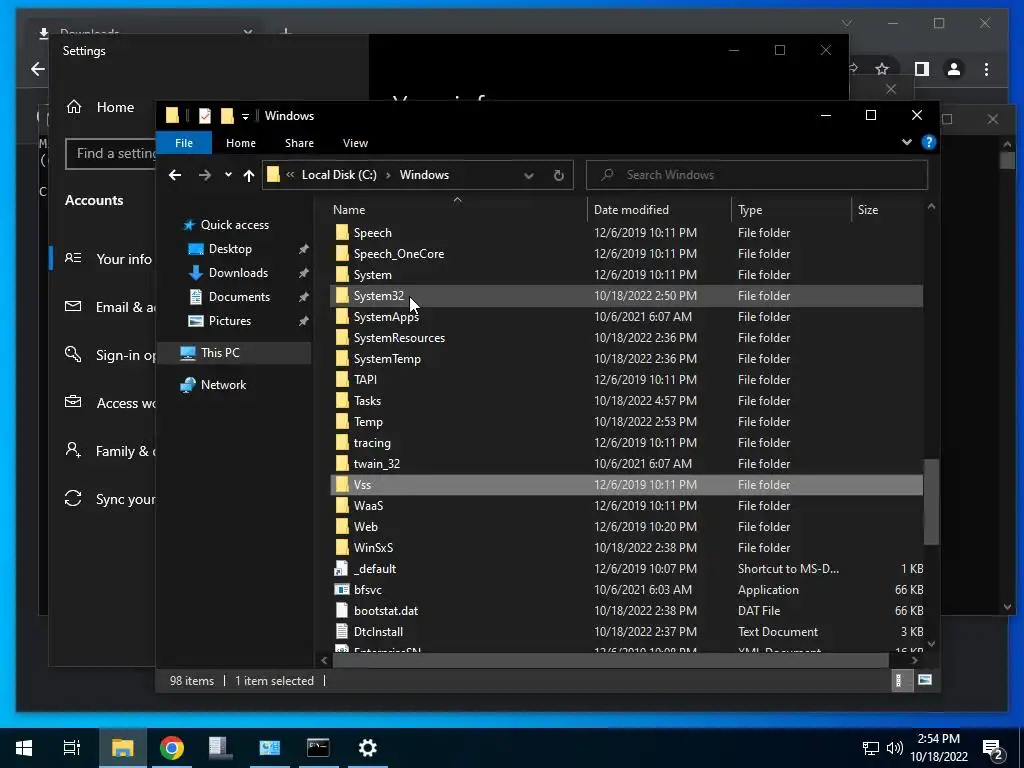The height and width of the screenshot is (768, 1024).
Task: Select the Vss folder row
Action: pos(626,485)
